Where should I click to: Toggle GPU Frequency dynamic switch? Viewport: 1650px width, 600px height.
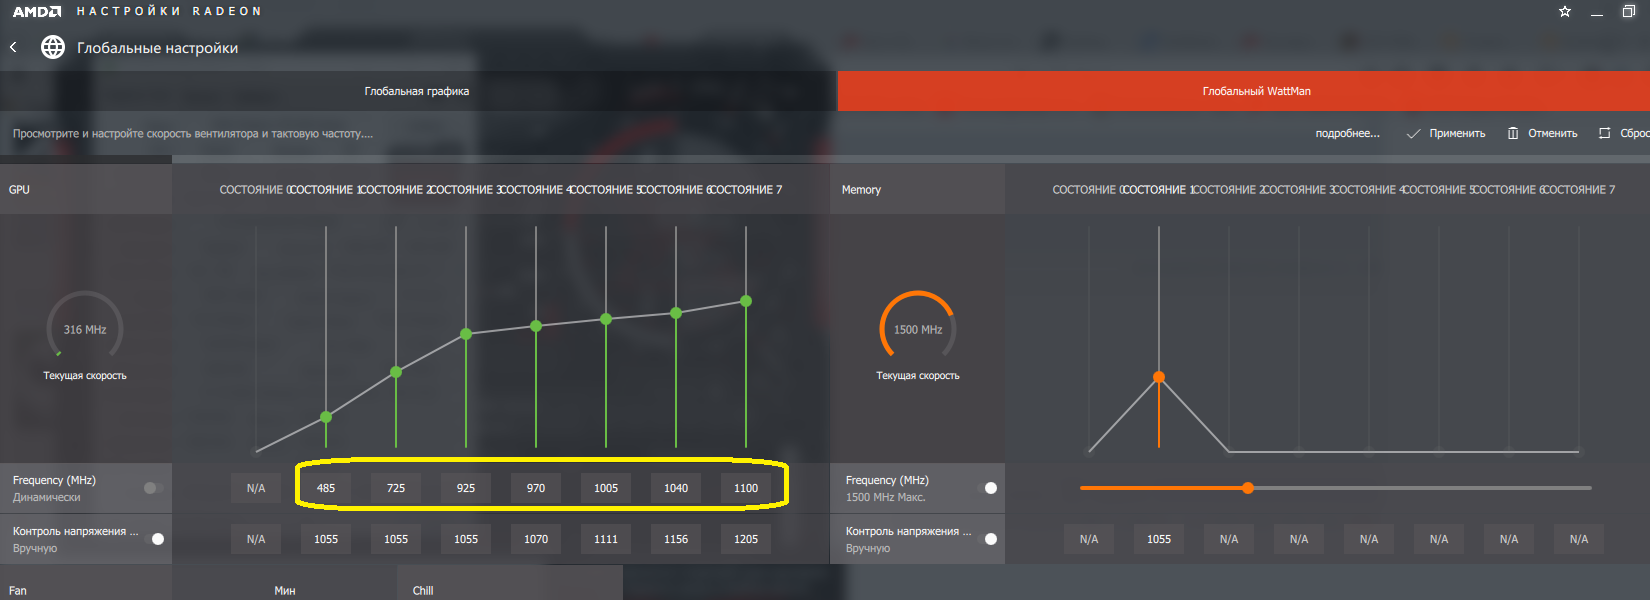[x=153, y=488]
